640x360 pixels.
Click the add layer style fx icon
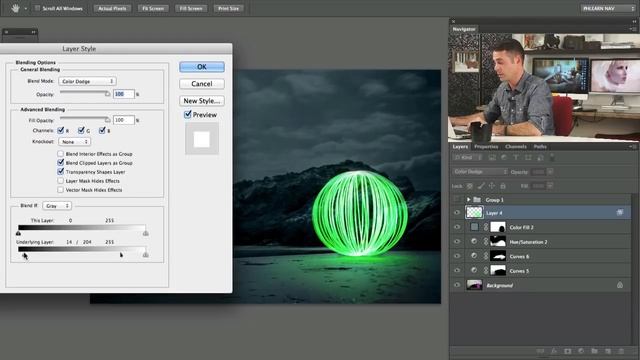(554, 351)
